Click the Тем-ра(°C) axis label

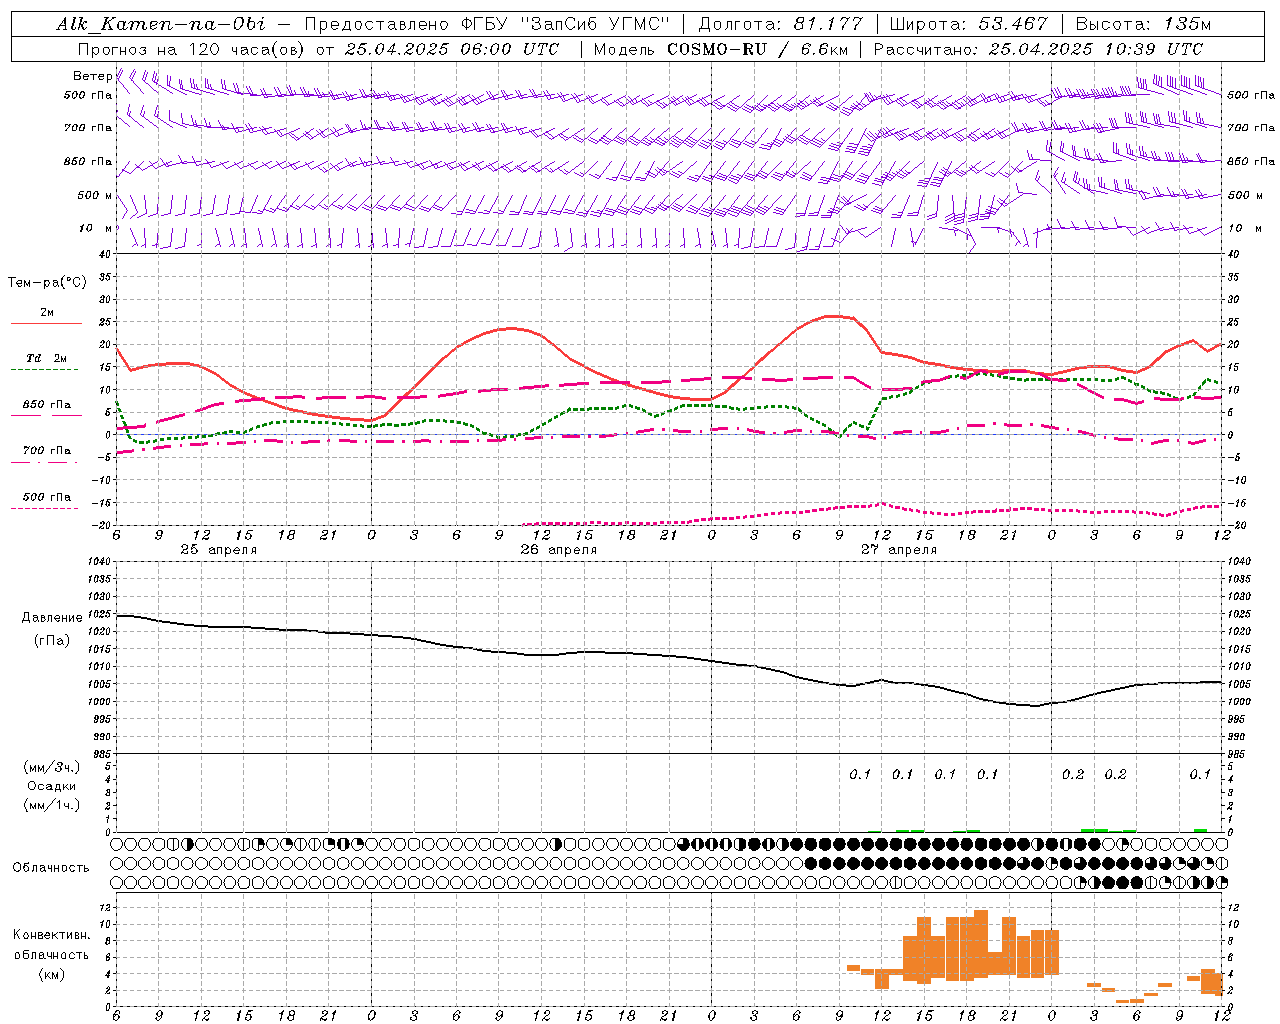point(47,282)
